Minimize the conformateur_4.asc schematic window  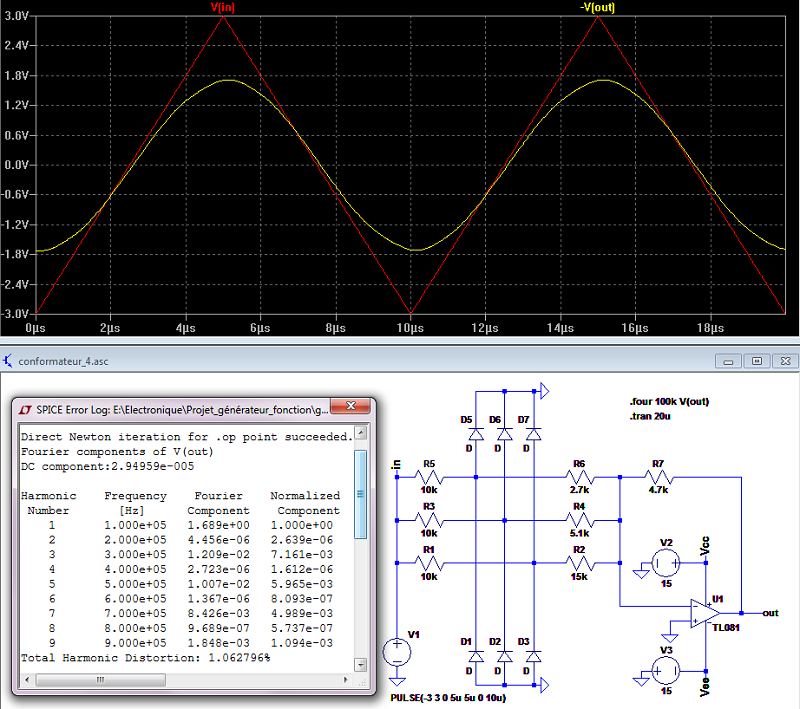(x=728, y=362)
